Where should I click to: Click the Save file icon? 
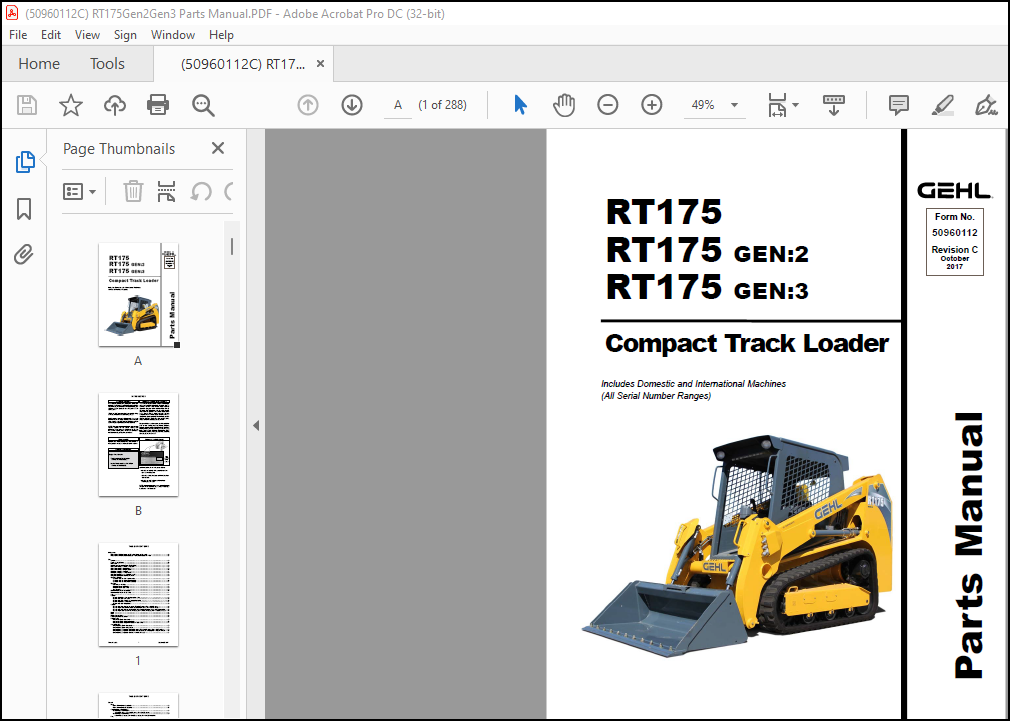tap(26, 105)
